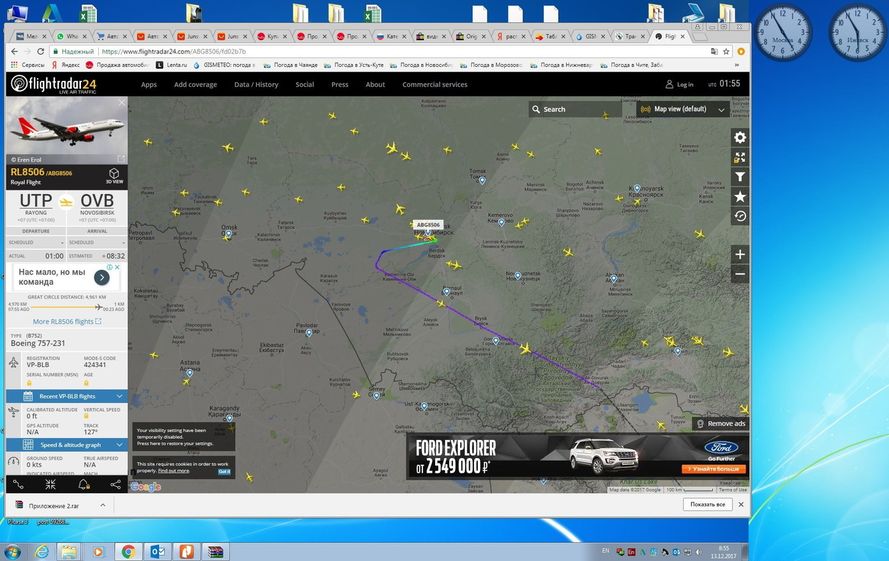The image size is (889, 561).
Task: Open the new tab button
Action: tap(700, 37)
